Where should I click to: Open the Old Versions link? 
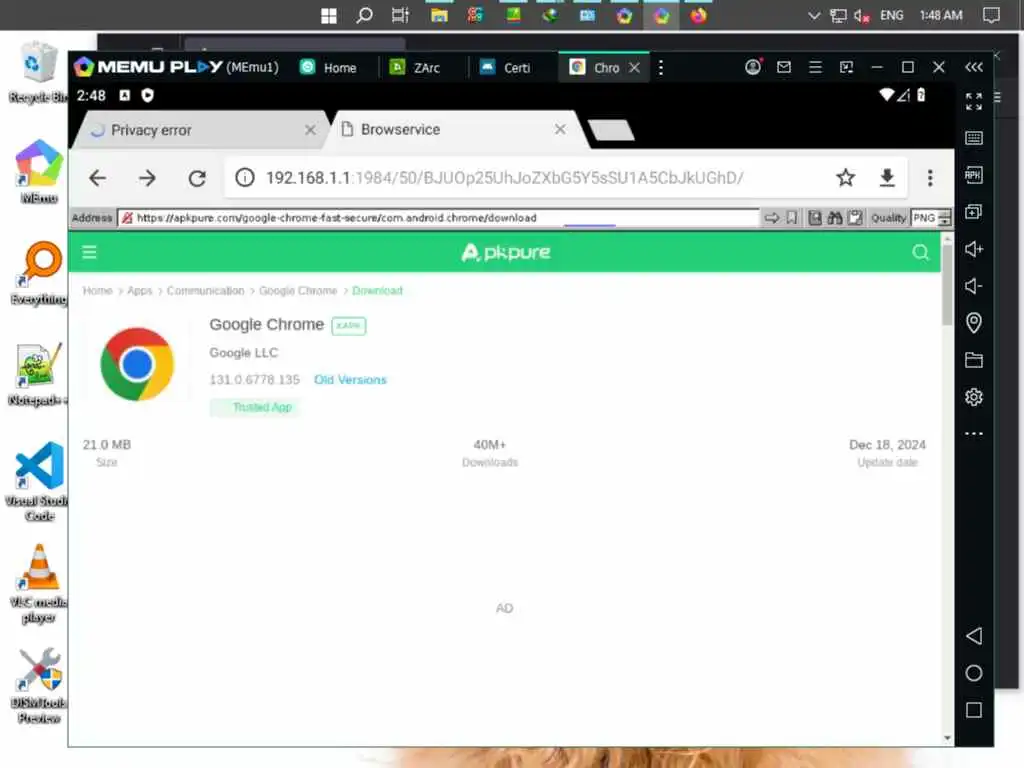point(350,379)
